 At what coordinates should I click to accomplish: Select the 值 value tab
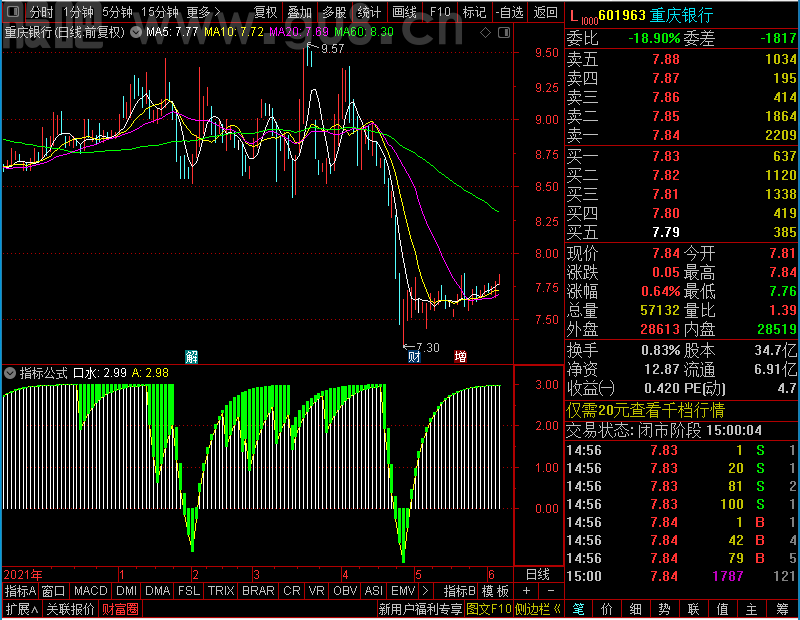point(722,609)
